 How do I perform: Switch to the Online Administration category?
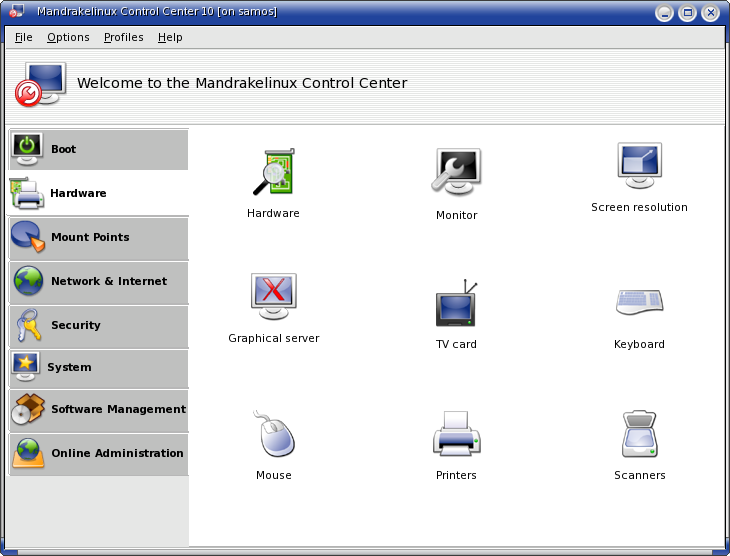point(99,454)
